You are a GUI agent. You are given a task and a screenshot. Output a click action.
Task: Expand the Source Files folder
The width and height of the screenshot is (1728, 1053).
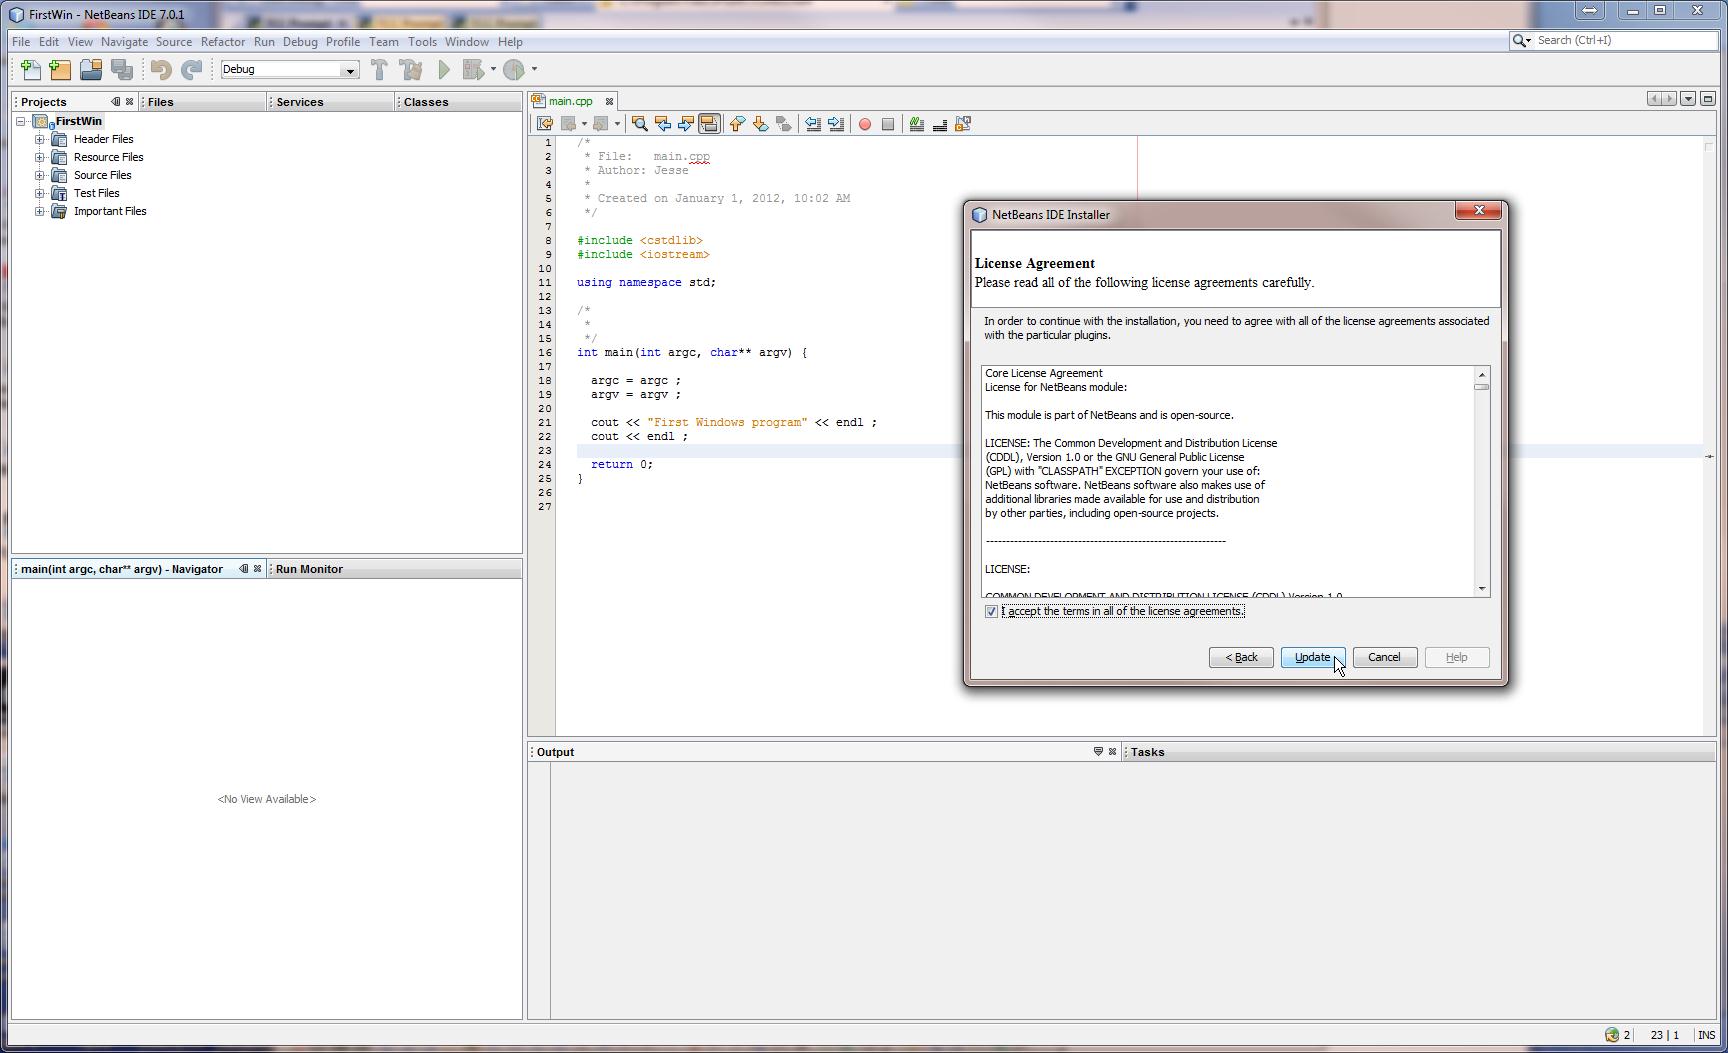[x=39, y=175]
